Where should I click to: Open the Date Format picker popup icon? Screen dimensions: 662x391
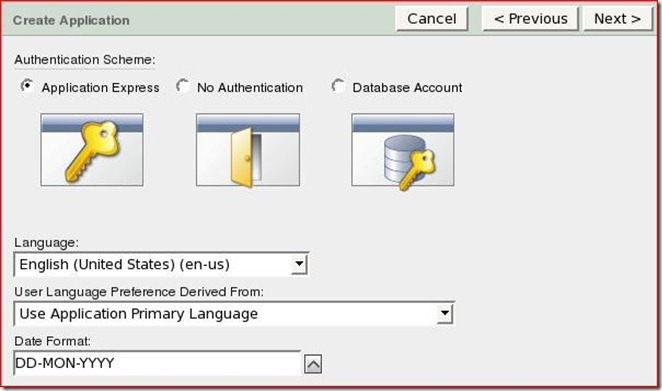pyautogui.click(x=313, y=364)
